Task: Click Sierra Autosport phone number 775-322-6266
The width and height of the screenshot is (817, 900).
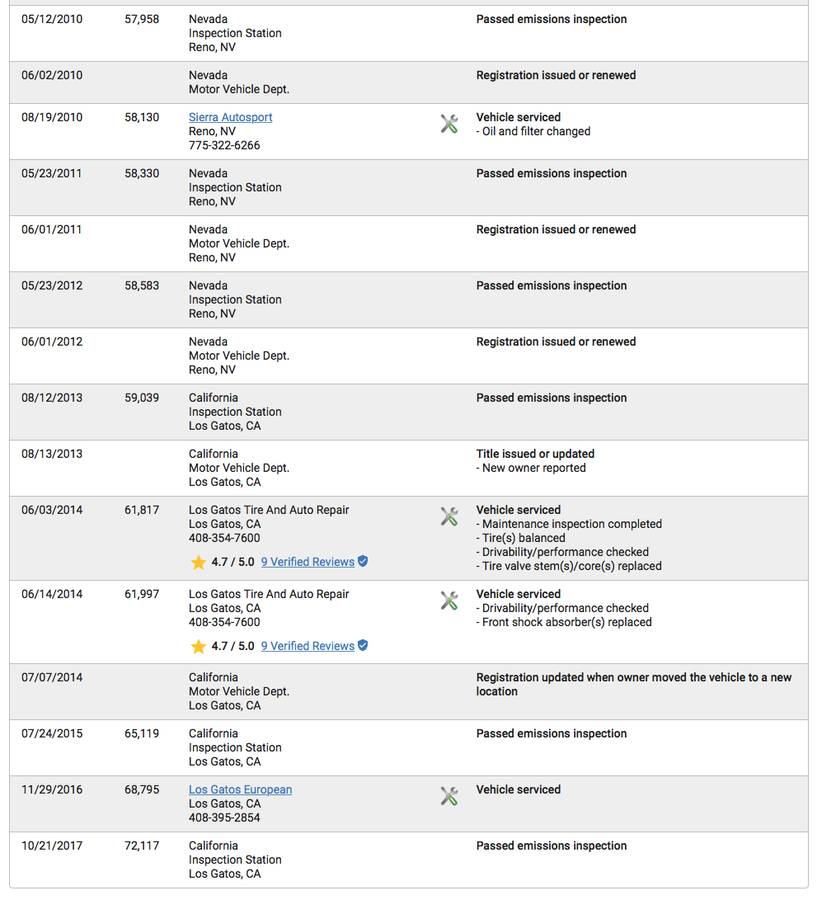Action: (x=224, y=145)
